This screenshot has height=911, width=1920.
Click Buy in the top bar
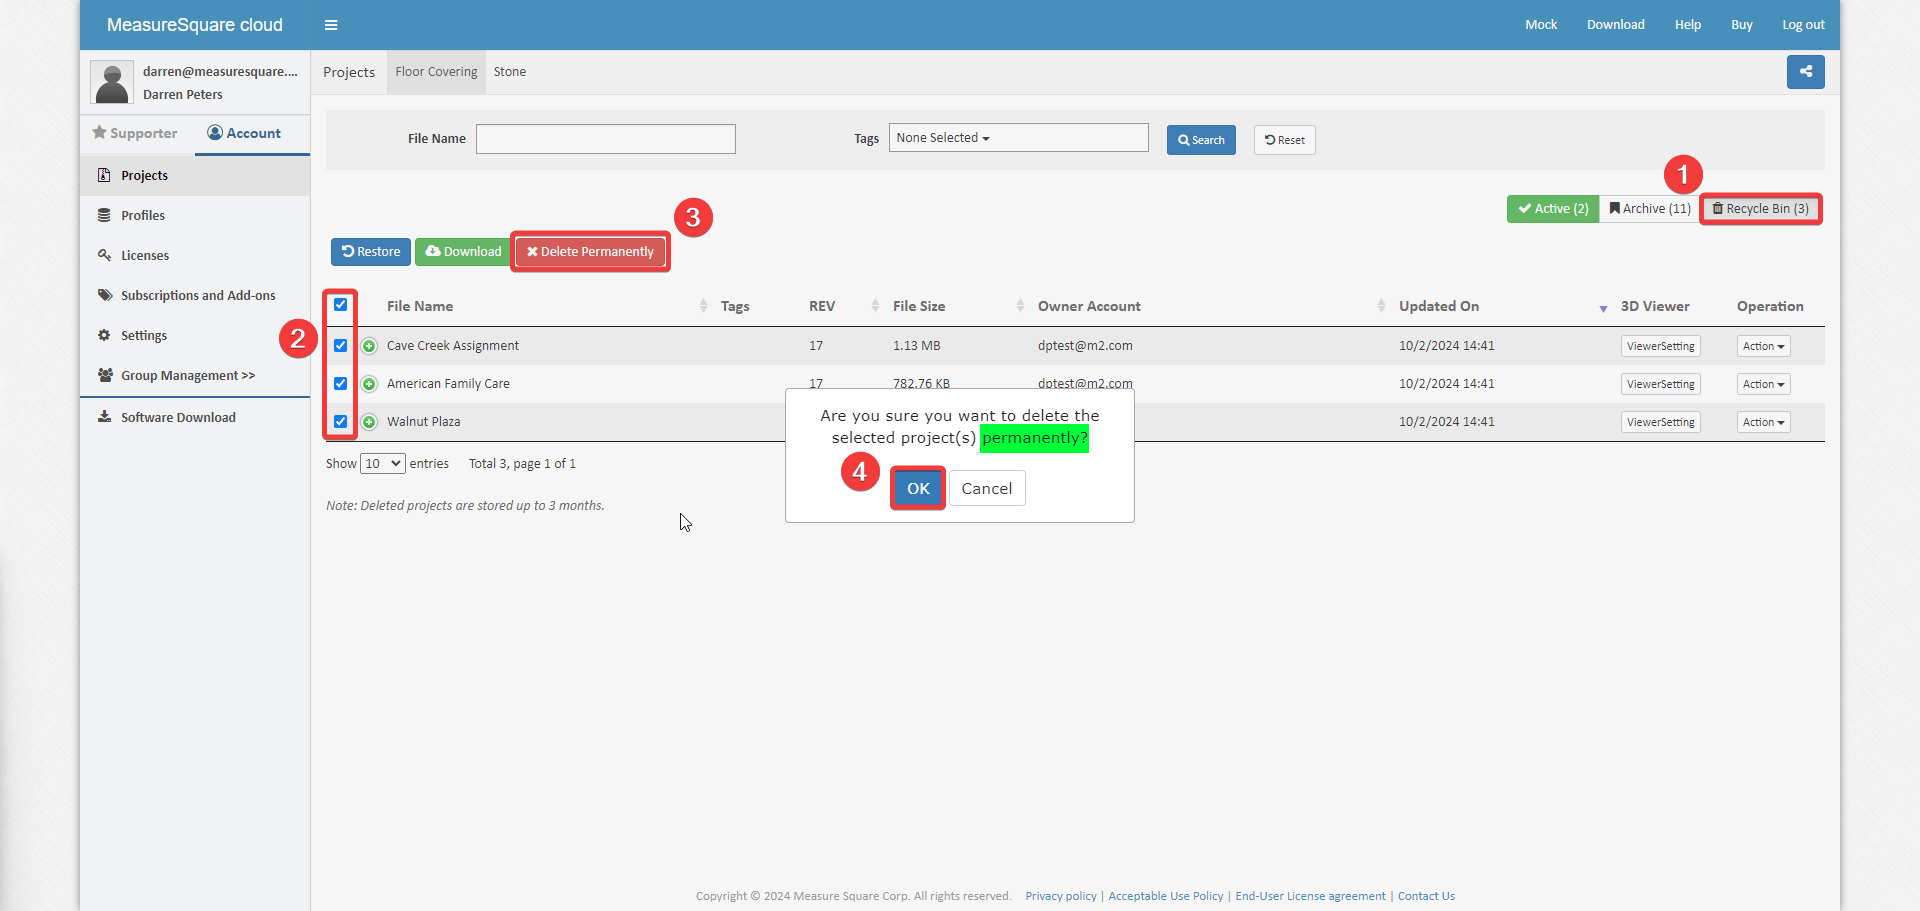pos(1742,25)
